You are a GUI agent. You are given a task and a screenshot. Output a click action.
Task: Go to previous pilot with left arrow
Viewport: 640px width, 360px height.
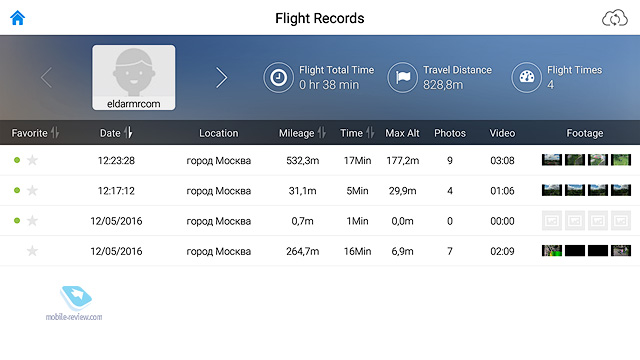pyautogui.click(x=47, y=78)
